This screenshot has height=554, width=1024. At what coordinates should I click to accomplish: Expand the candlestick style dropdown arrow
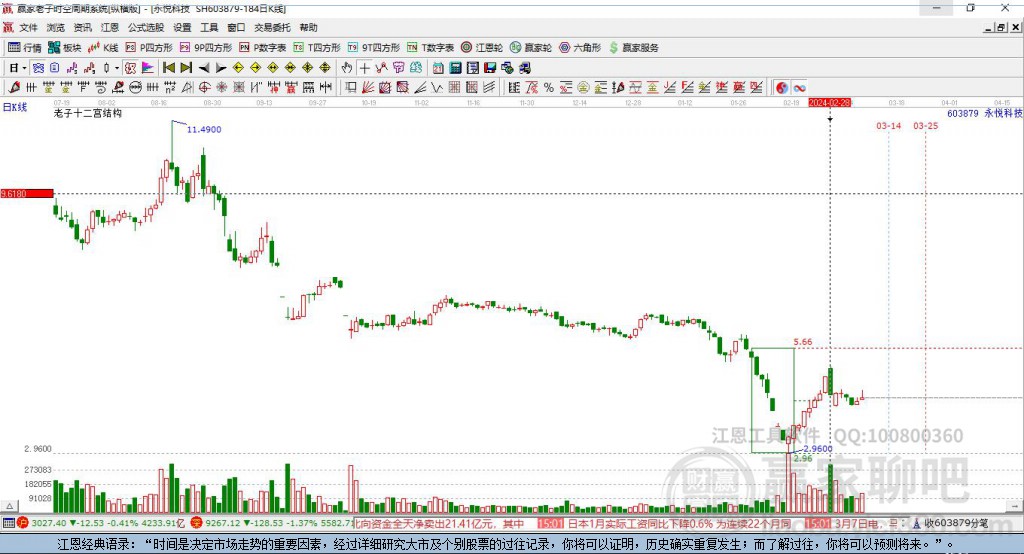coord(117,68)
